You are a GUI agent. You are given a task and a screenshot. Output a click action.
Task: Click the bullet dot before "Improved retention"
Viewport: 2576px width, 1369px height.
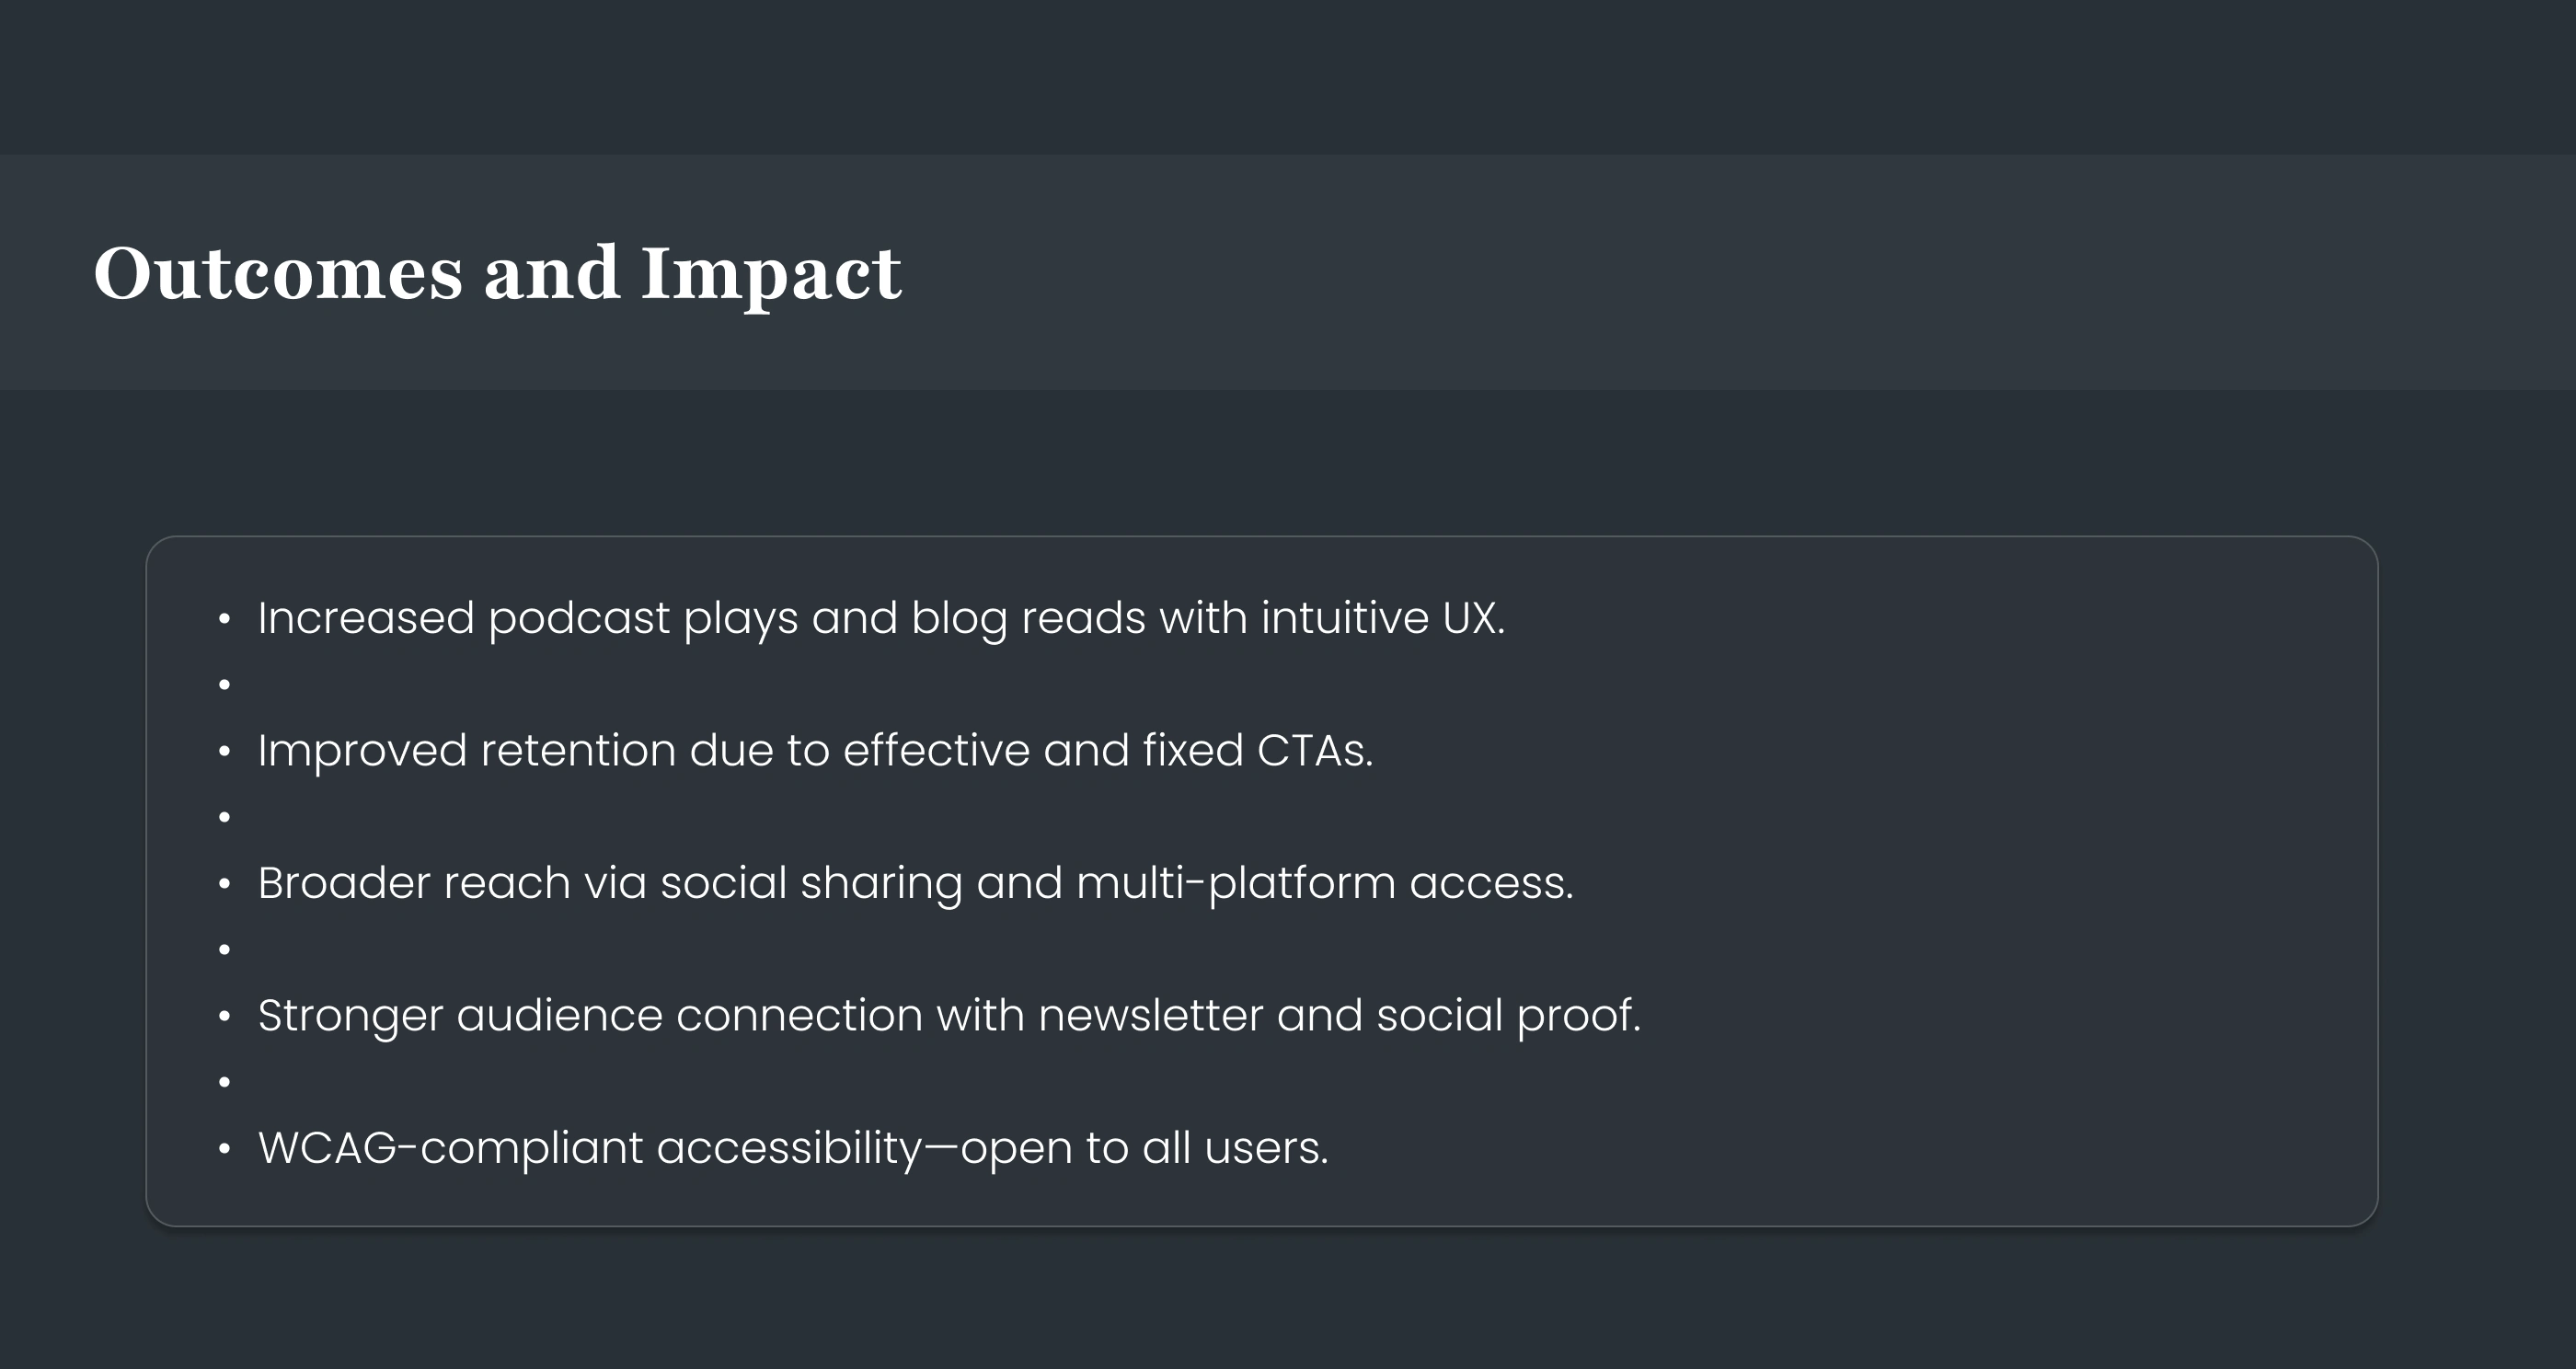pyautogui.click(x=224, y=751)
